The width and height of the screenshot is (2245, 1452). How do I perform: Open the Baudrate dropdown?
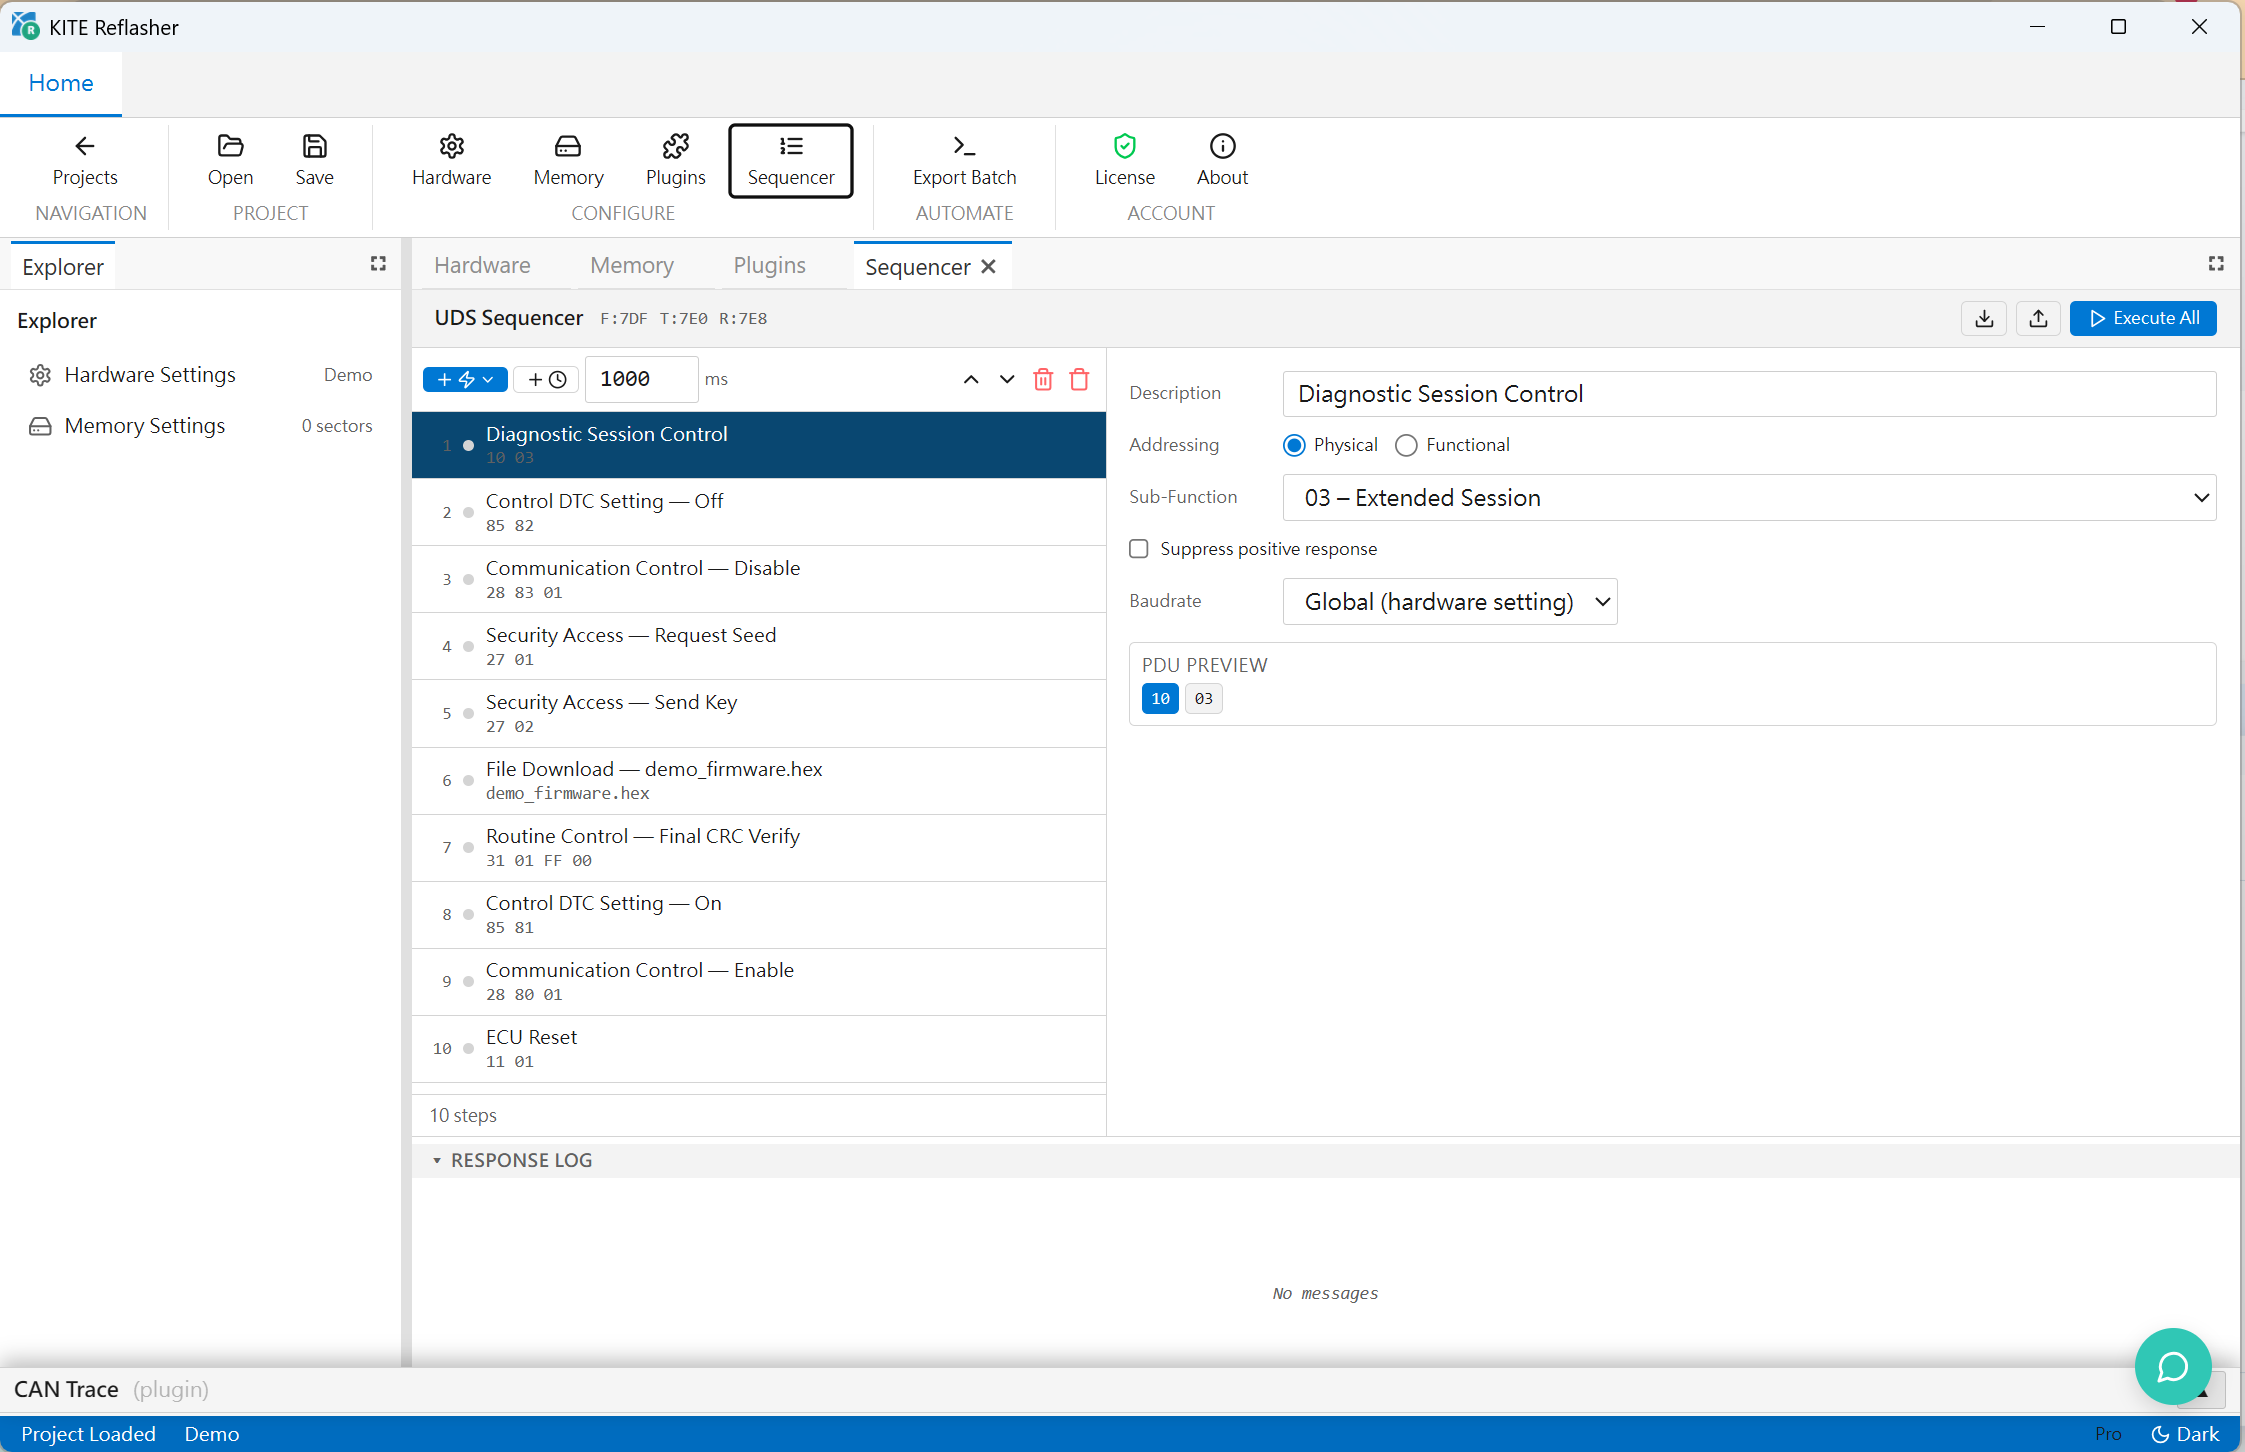(1449, 601)
